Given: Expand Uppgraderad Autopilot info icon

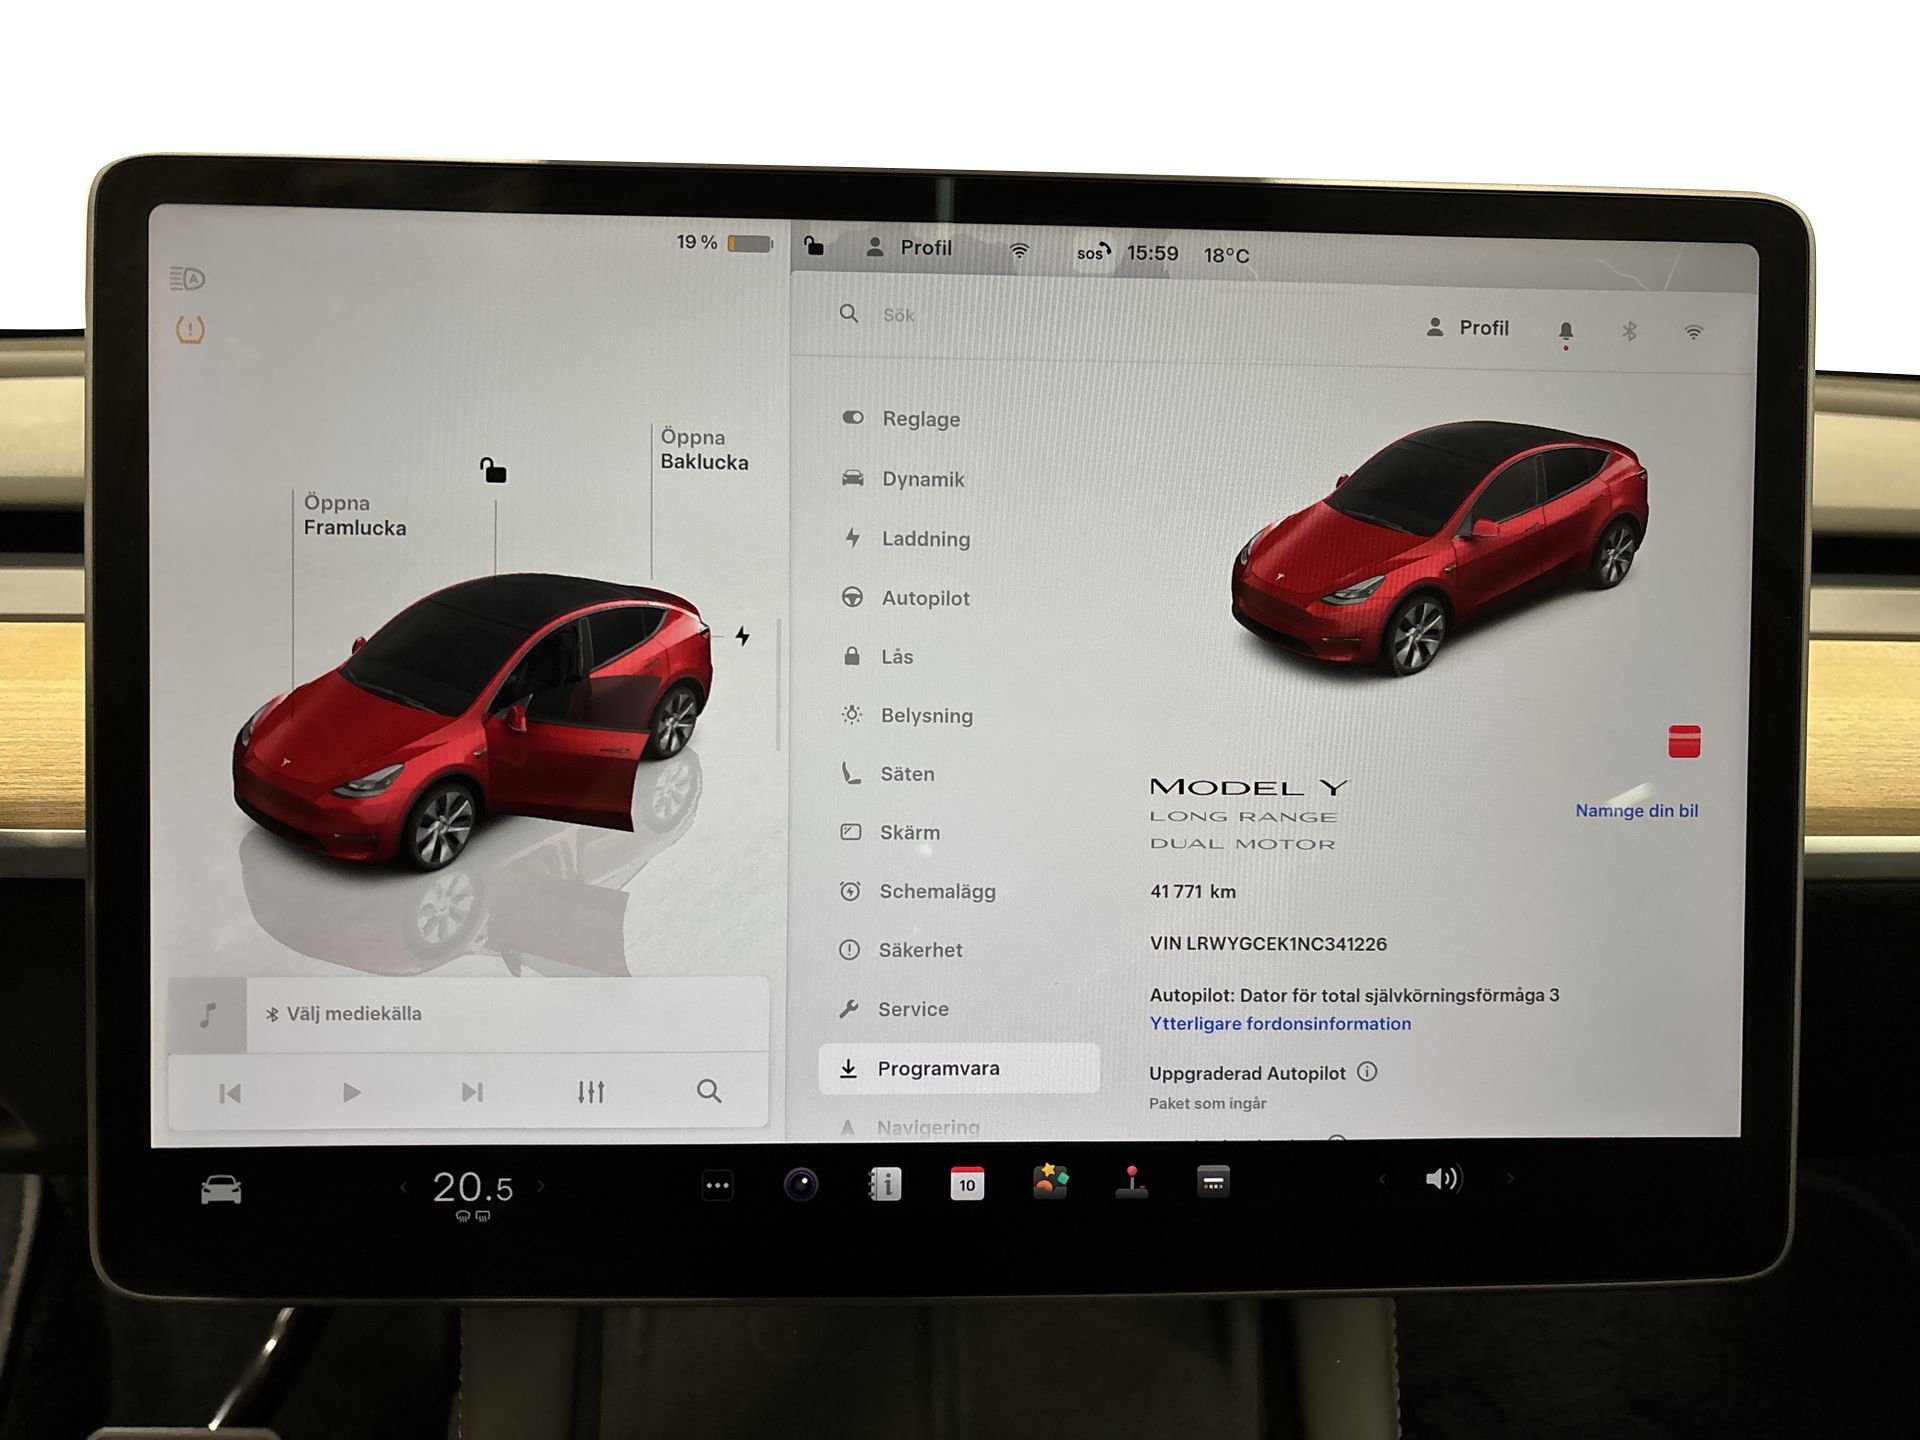Looking at the screenshot, I should coord(1367,1072).
